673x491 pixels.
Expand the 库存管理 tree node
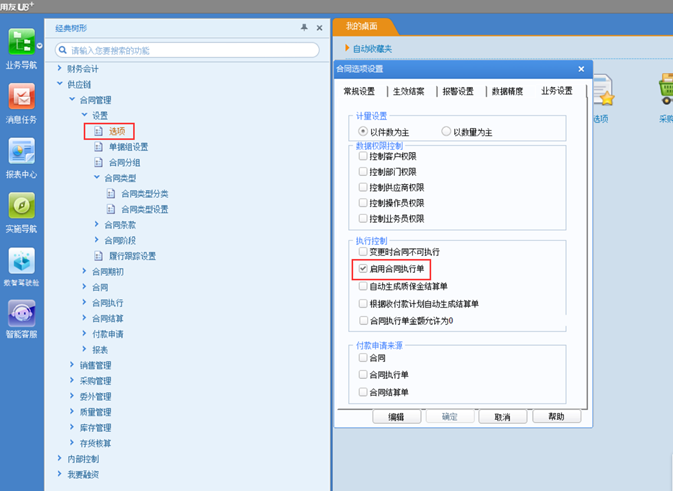tap(72, 427)
